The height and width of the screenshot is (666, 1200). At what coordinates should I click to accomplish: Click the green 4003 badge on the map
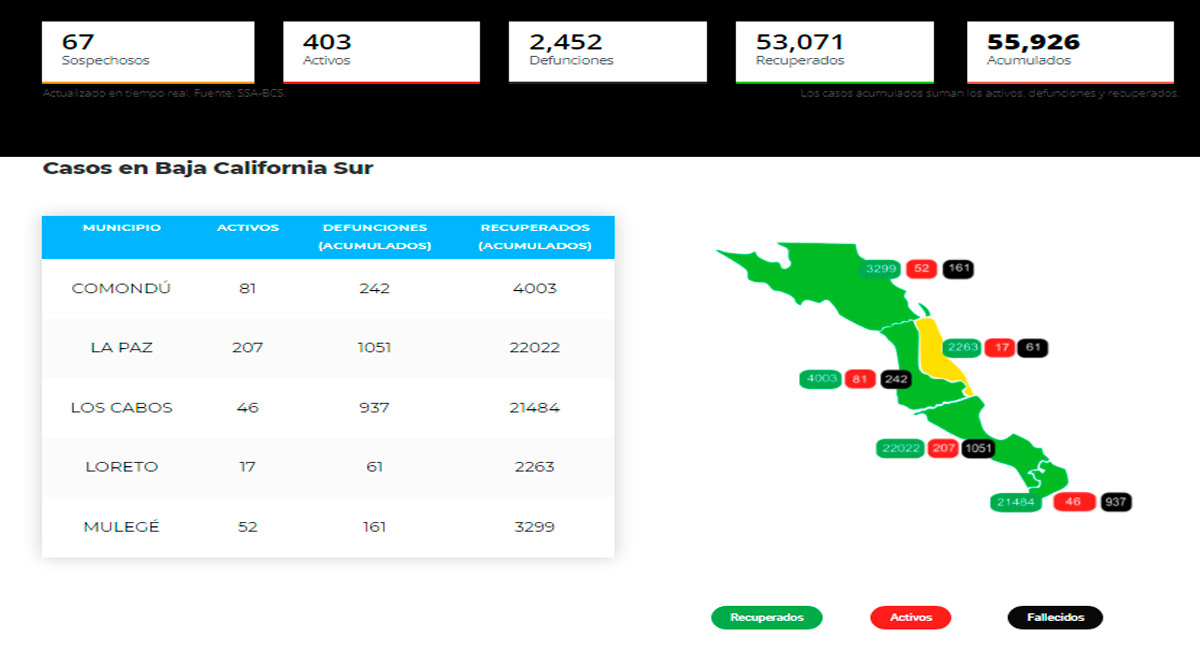point(821,379)
